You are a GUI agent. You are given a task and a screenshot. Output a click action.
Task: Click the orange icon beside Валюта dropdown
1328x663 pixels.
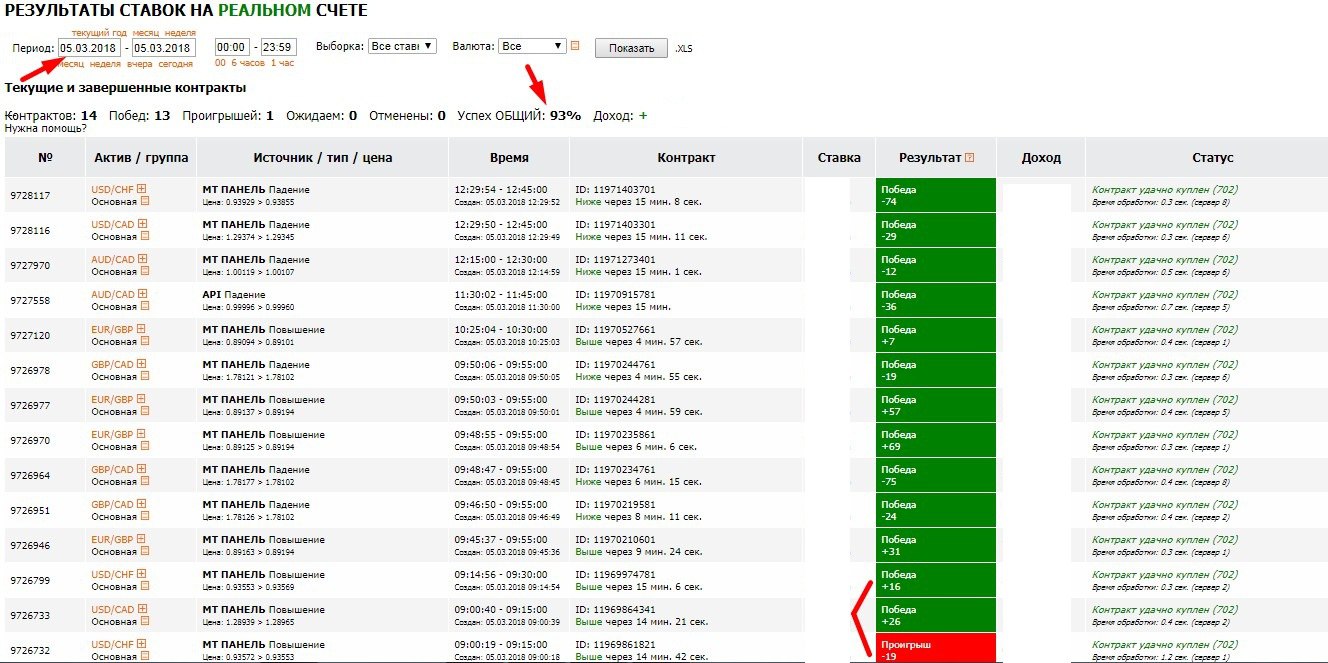click(575, 46)
